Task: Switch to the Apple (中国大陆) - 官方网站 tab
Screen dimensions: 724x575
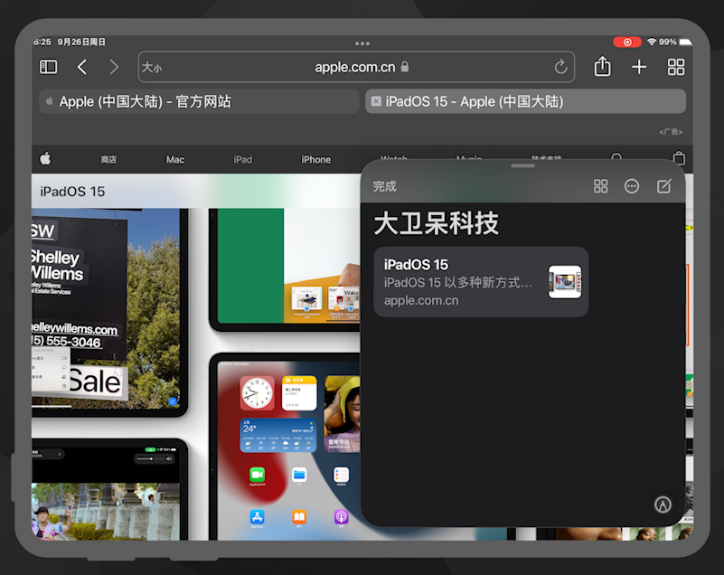Action: tap(198, 101)
